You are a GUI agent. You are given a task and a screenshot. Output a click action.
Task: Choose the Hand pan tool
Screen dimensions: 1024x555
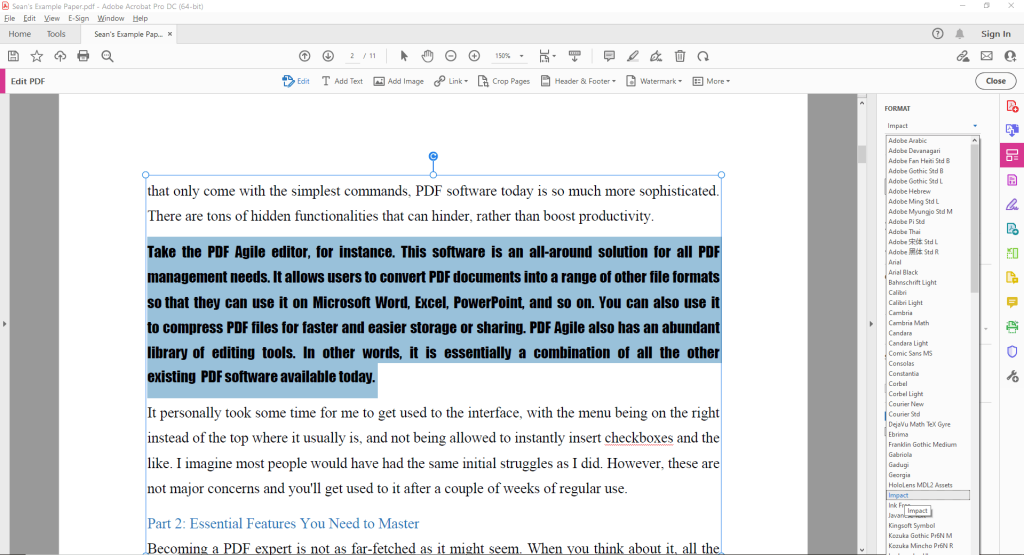pos(427,56)
